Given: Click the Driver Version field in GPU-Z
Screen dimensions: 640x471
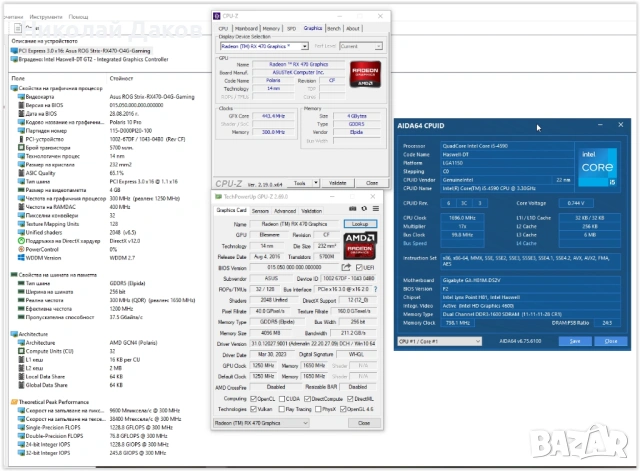Looking at the screenshot, I should tap(313, 344).
